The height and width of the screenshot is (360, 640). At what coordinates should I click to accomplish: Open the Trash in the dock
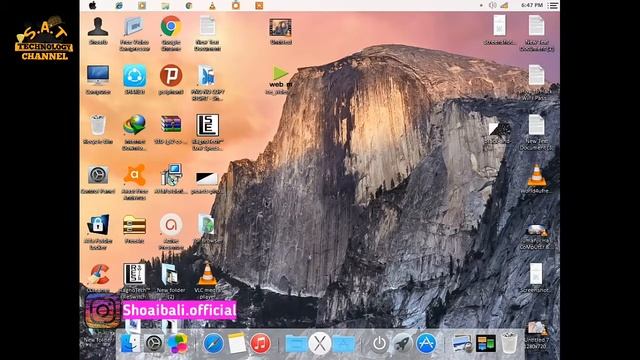point(509,343)
